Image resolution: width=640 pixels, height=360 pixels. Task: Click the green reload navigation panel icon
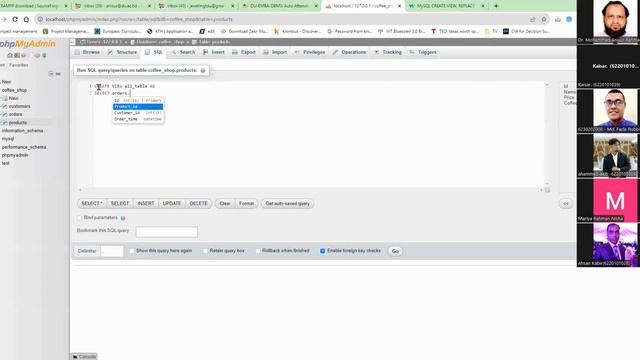point(44,55)
